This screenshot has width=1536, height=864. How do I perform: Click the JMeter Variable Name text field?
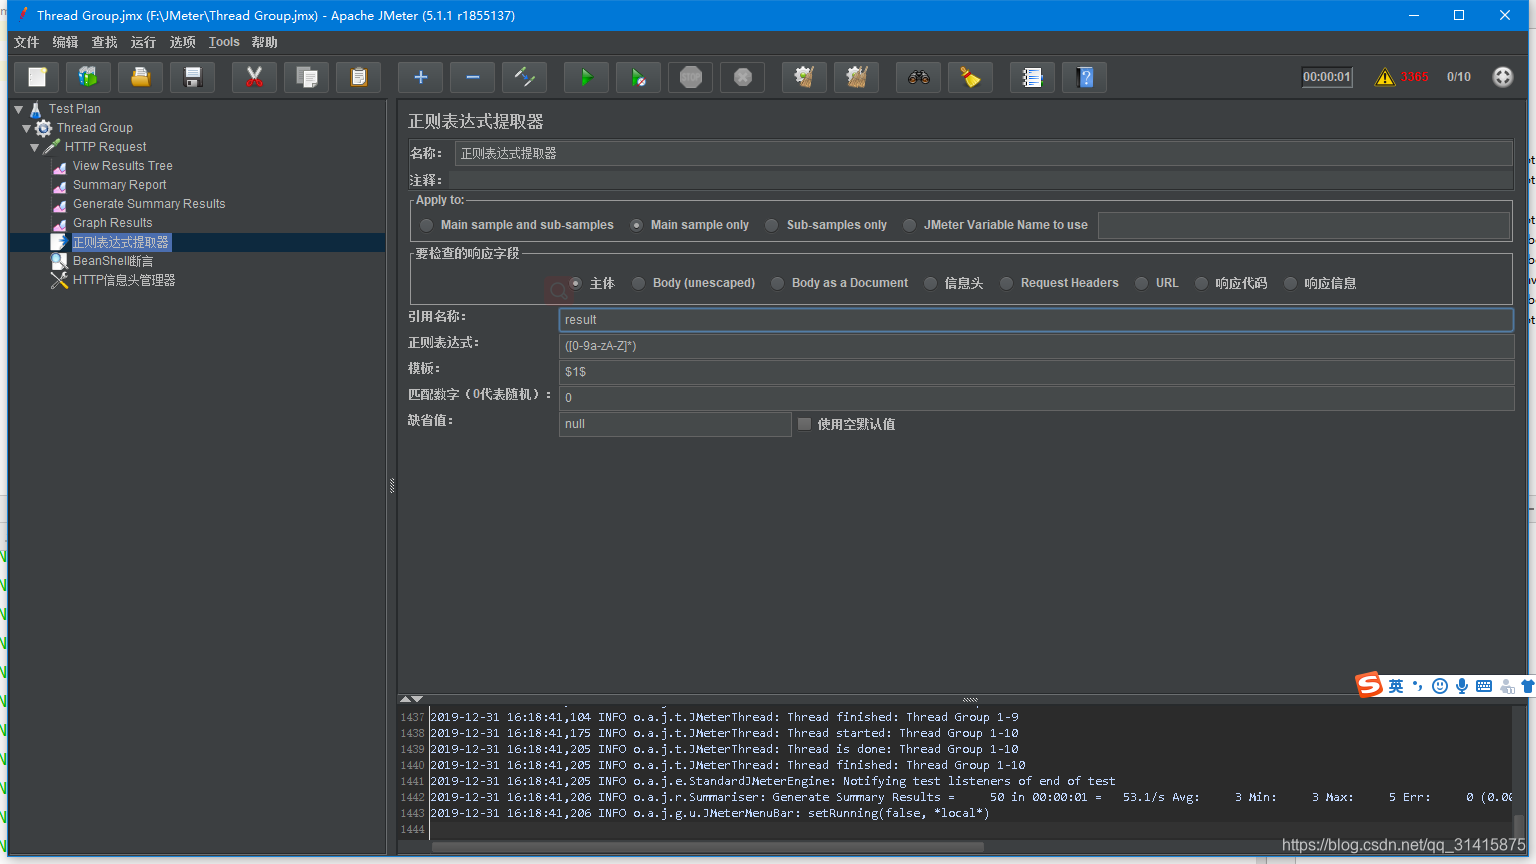1304,225
